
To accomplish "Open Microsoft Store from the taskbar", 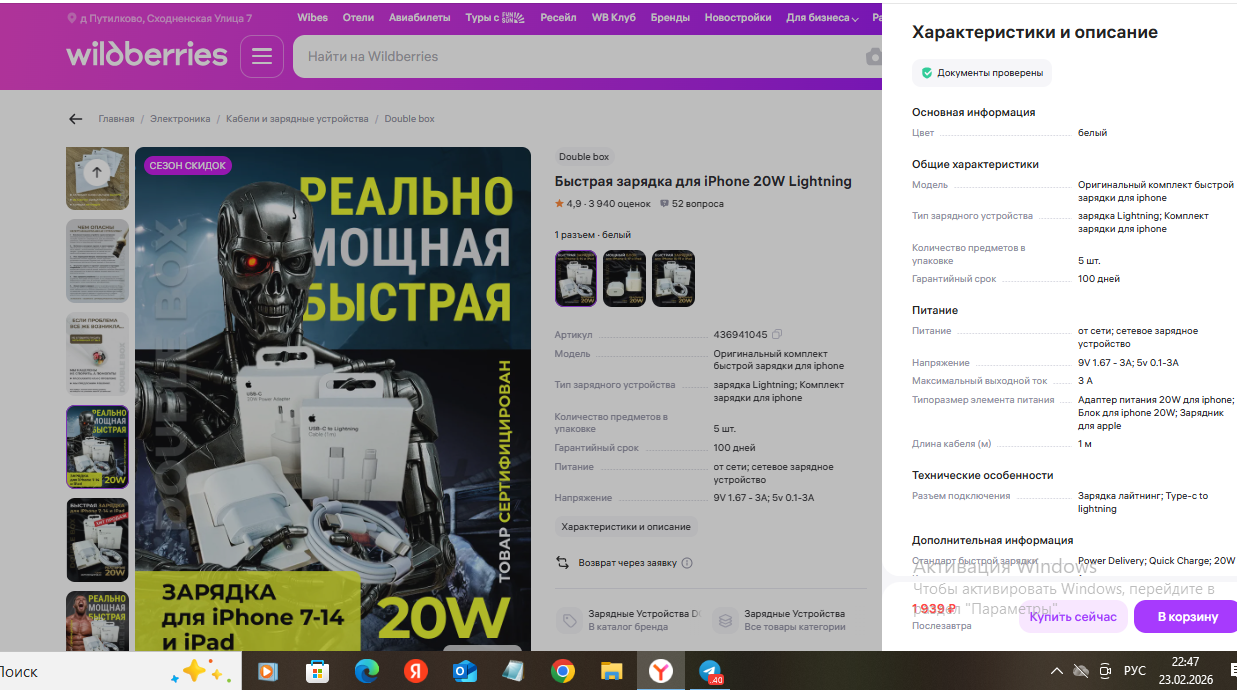I will click(317, 672).
